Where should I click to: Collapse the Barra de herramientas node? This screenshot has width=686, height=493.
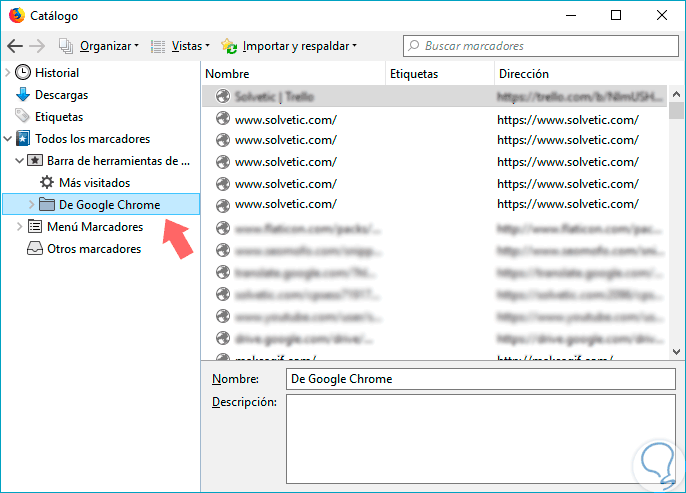19,161
